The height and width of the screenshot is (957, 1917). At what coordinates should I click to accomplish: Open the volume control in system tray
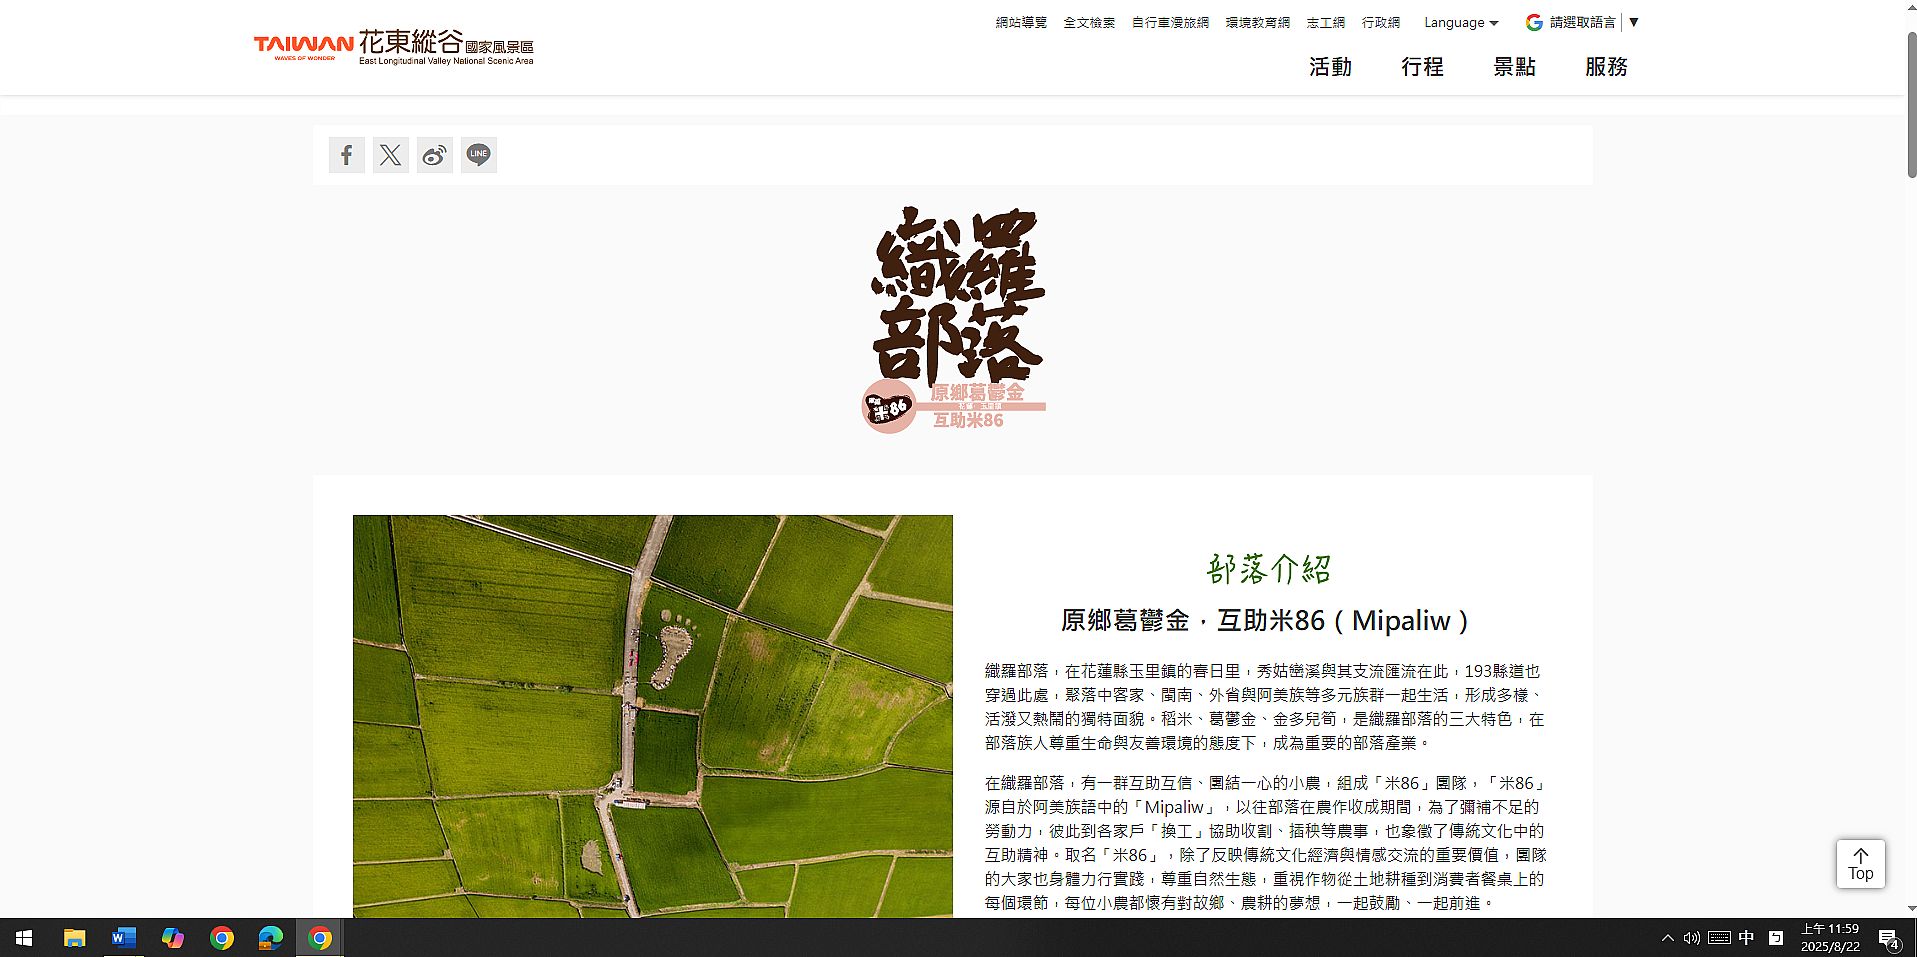pyautogui.click(x=1691, y=938)
